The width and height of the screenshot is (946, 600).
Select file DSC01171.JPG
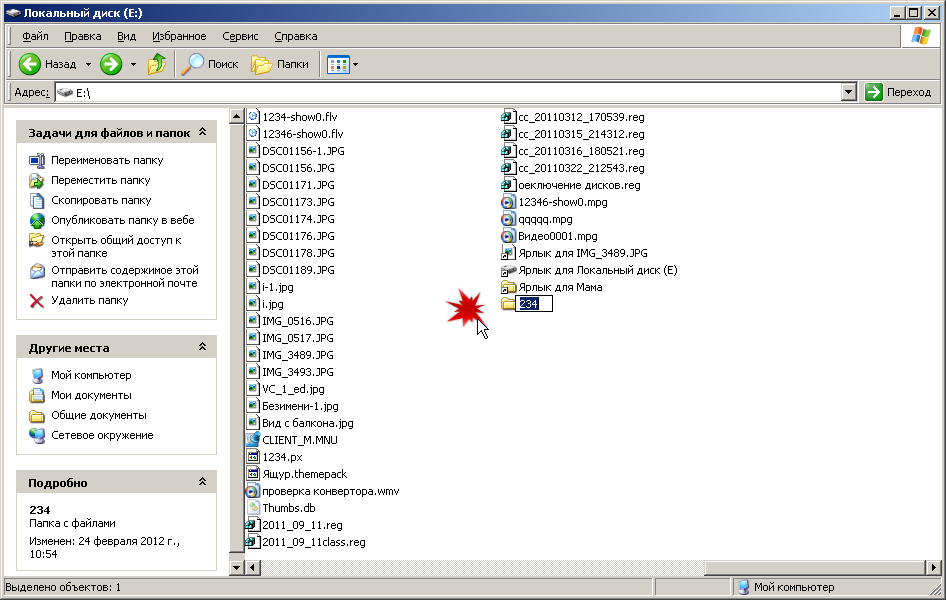click(298, 185)
